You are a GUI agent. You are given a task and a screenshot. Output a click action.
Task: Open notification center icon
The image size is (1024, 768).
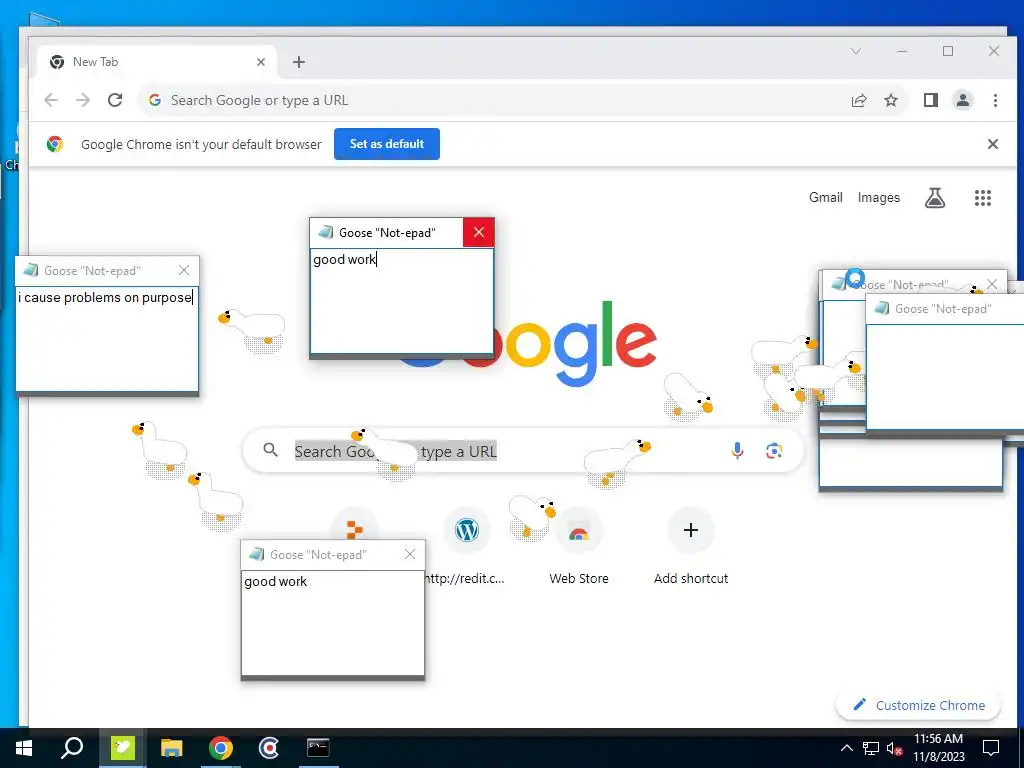coord(991,748)
